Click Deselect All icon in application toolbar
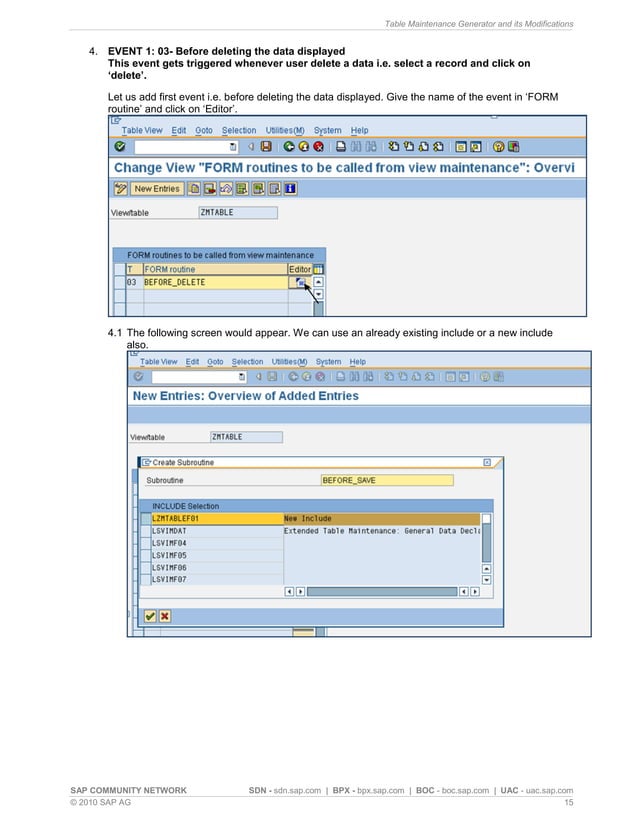 click(274, 189)
